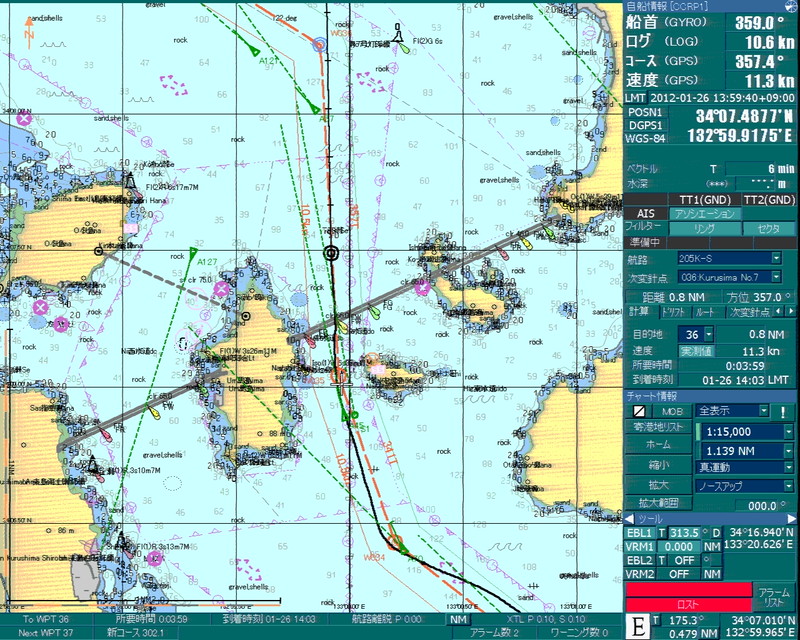Click the E cursor mode icon

tap(637, 627)
